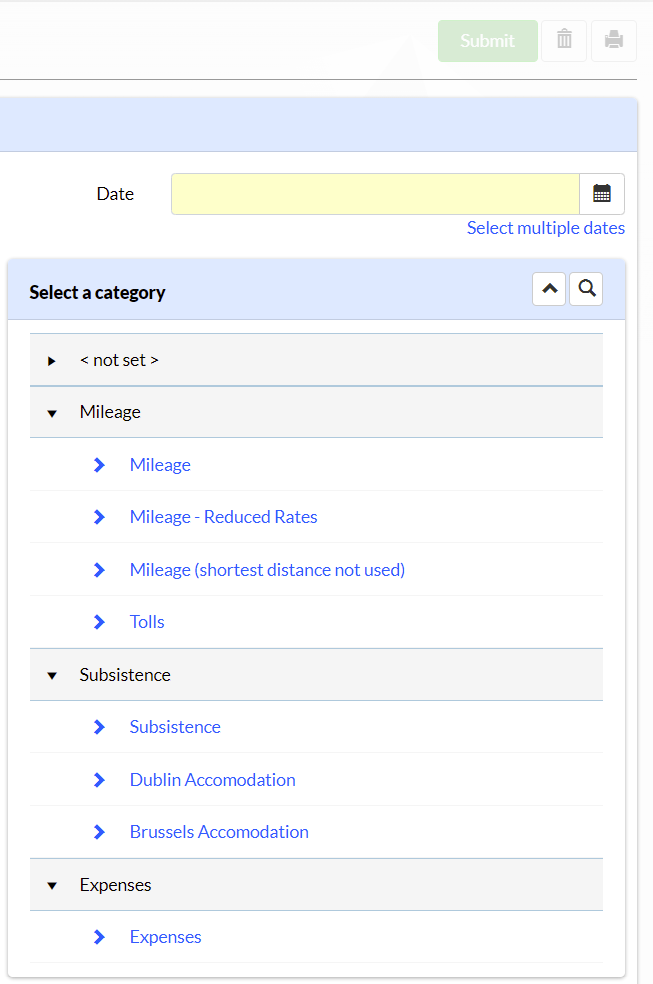Image resolution: width=653 pixels, height=984 pixels.
Task: Select the Expenses category link
Action: [x=166, y=937]
